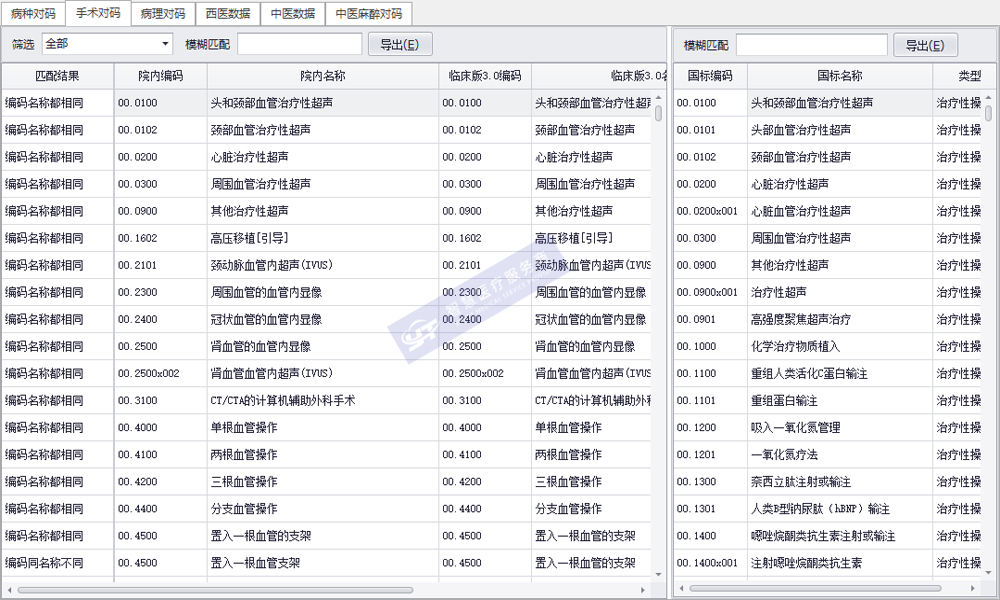
Task: Click the right panel 导出(E) button
Action: click(924, 45)
